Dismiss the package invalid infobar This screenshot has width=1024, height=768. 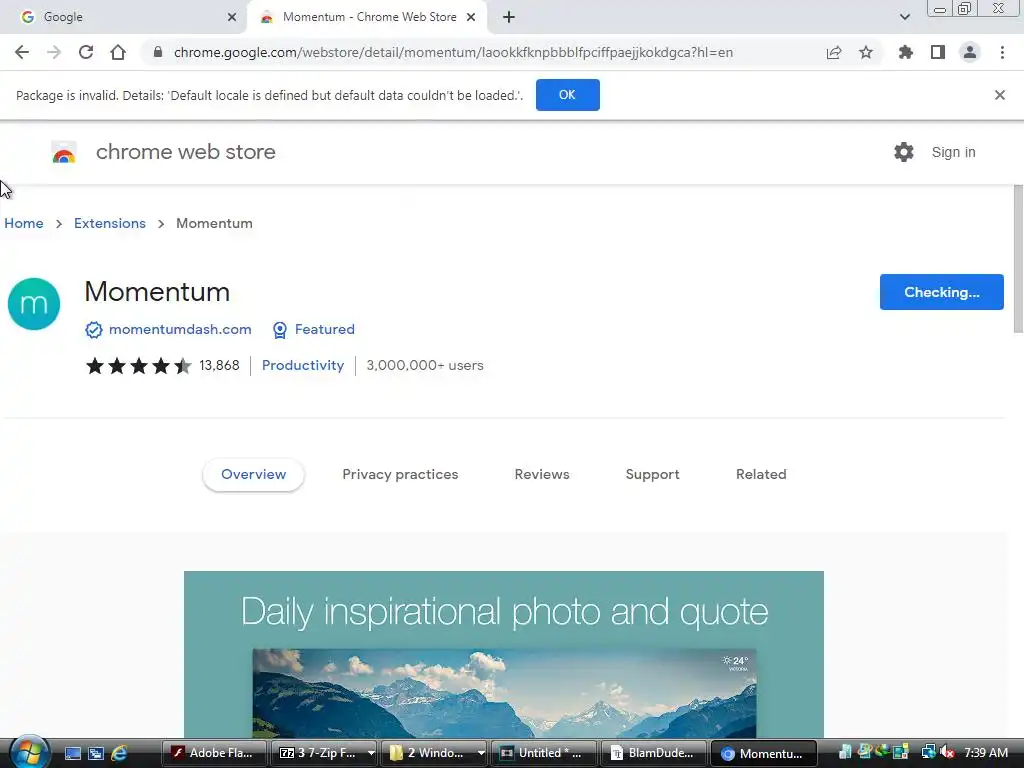(999, 95)
